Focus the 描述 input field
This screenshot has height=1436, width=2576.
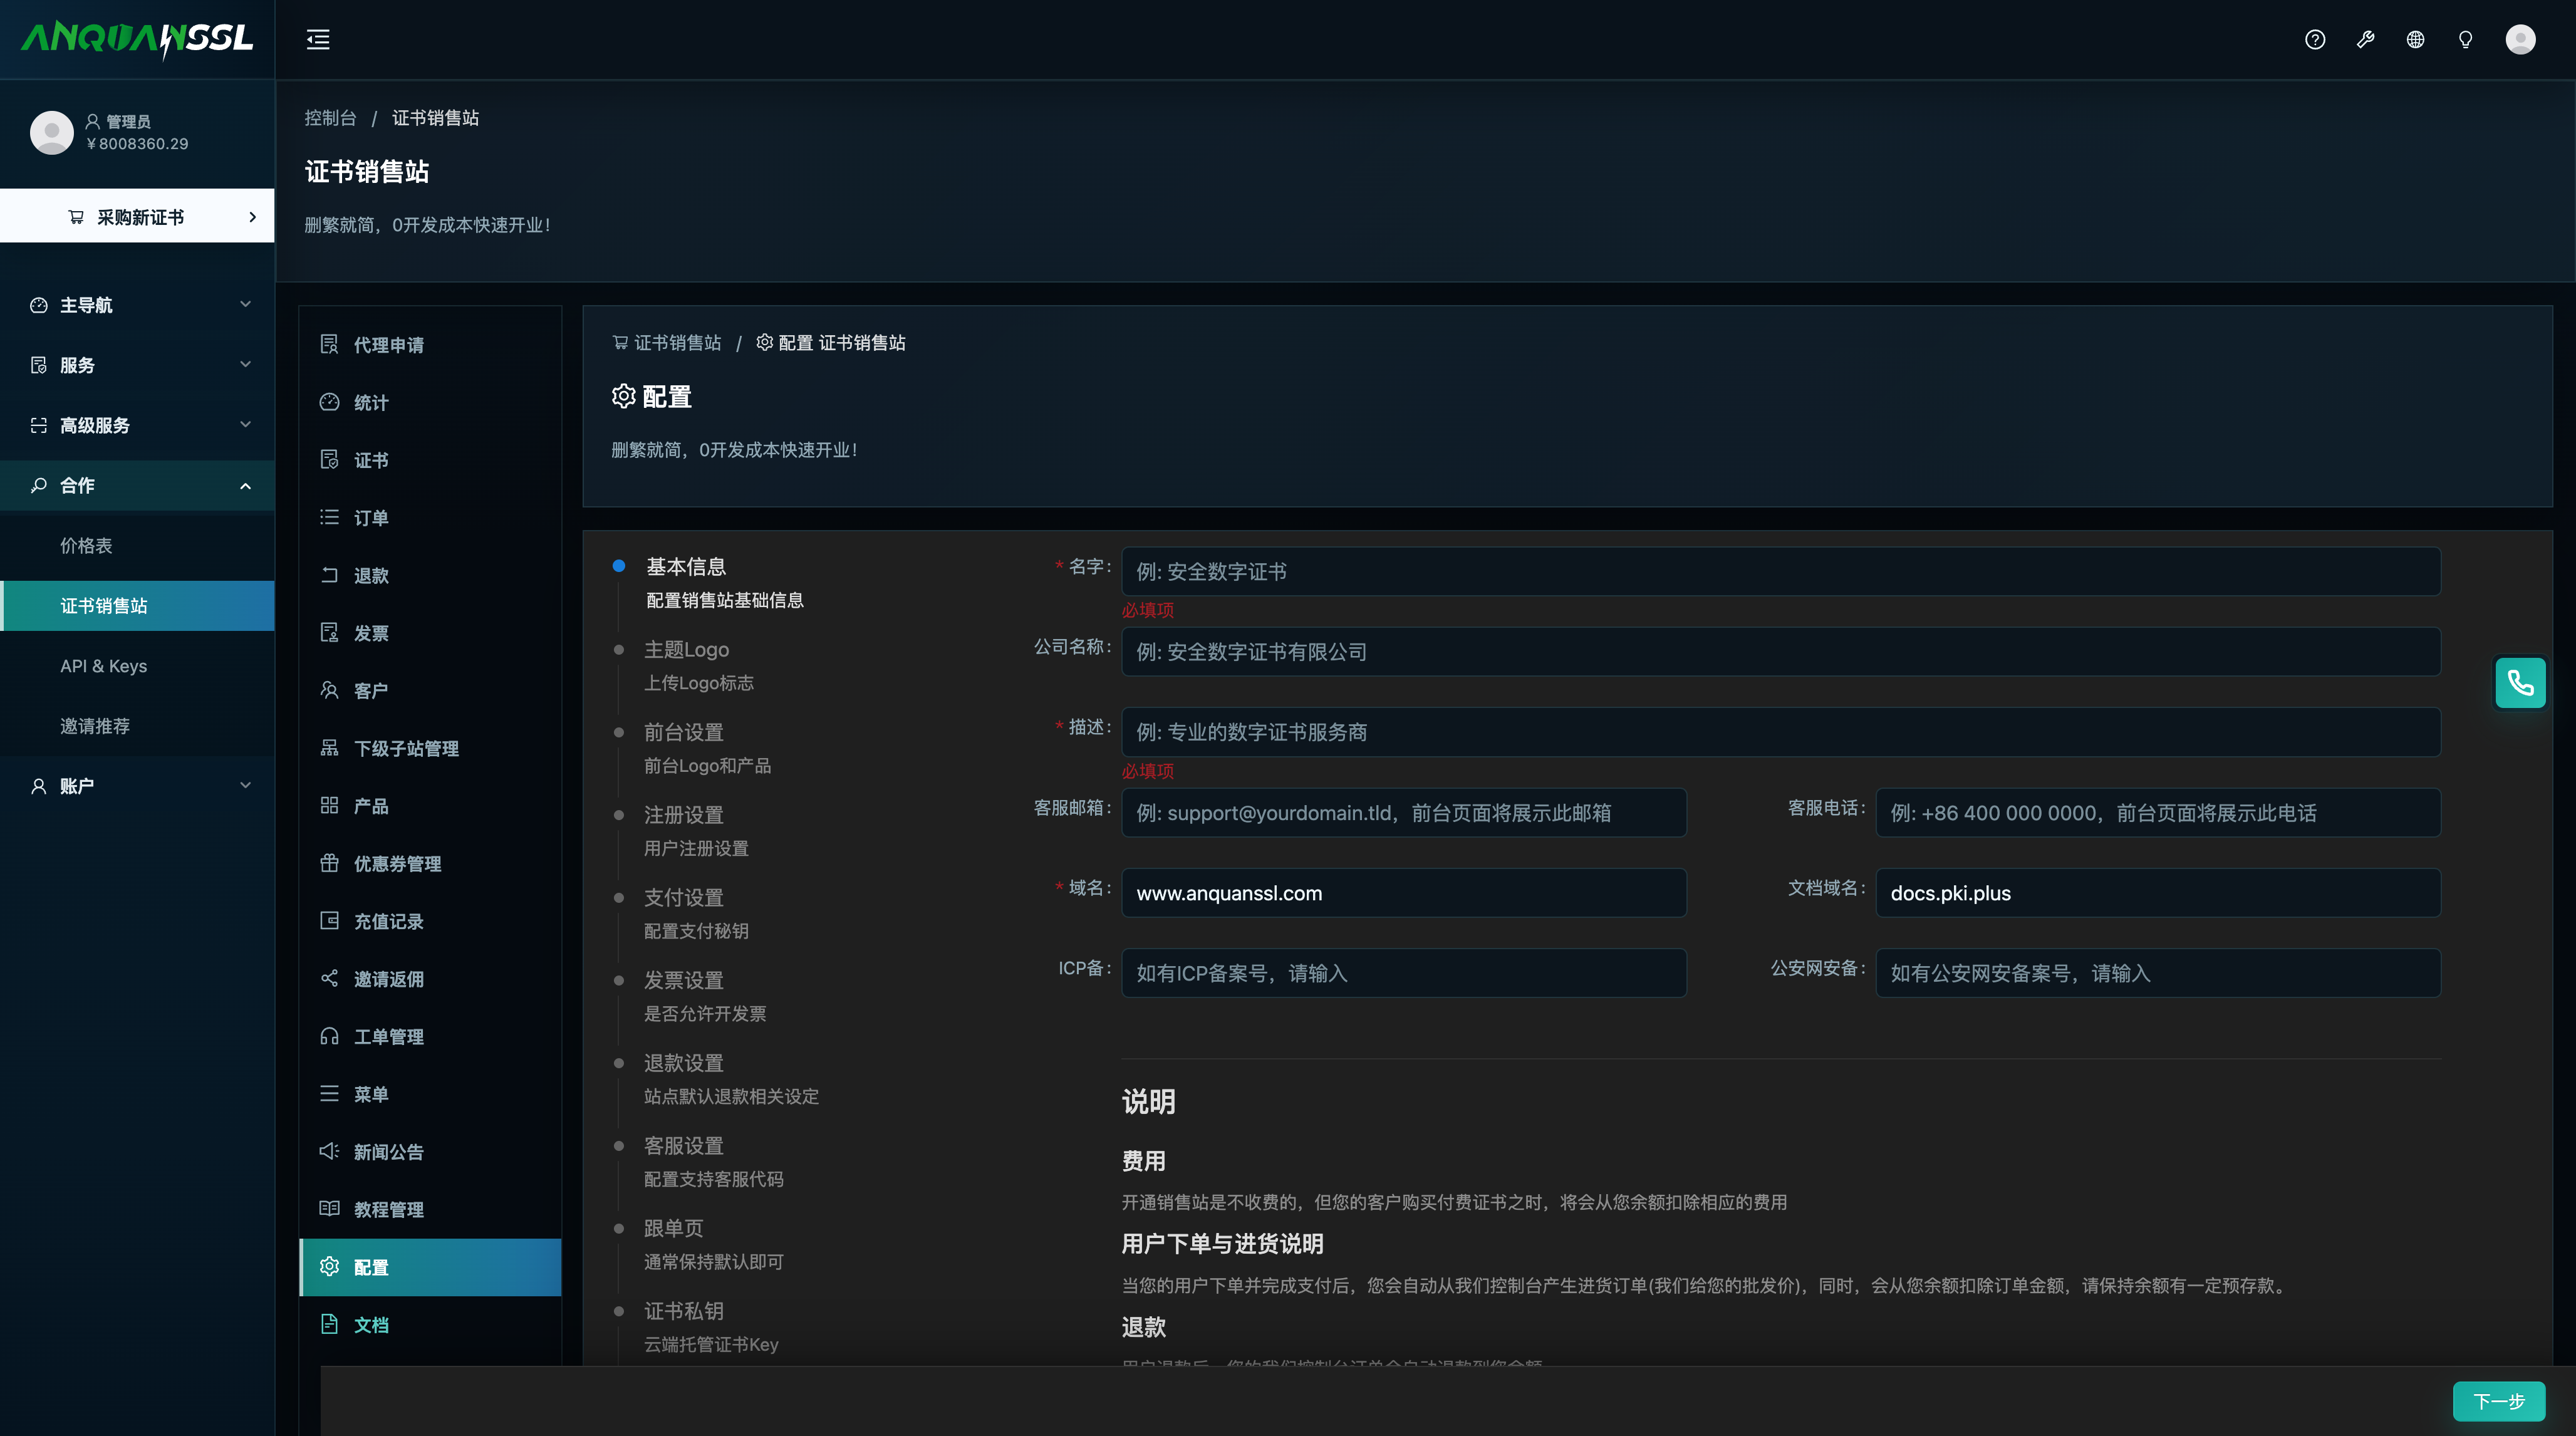click(x=1781, y=732)
